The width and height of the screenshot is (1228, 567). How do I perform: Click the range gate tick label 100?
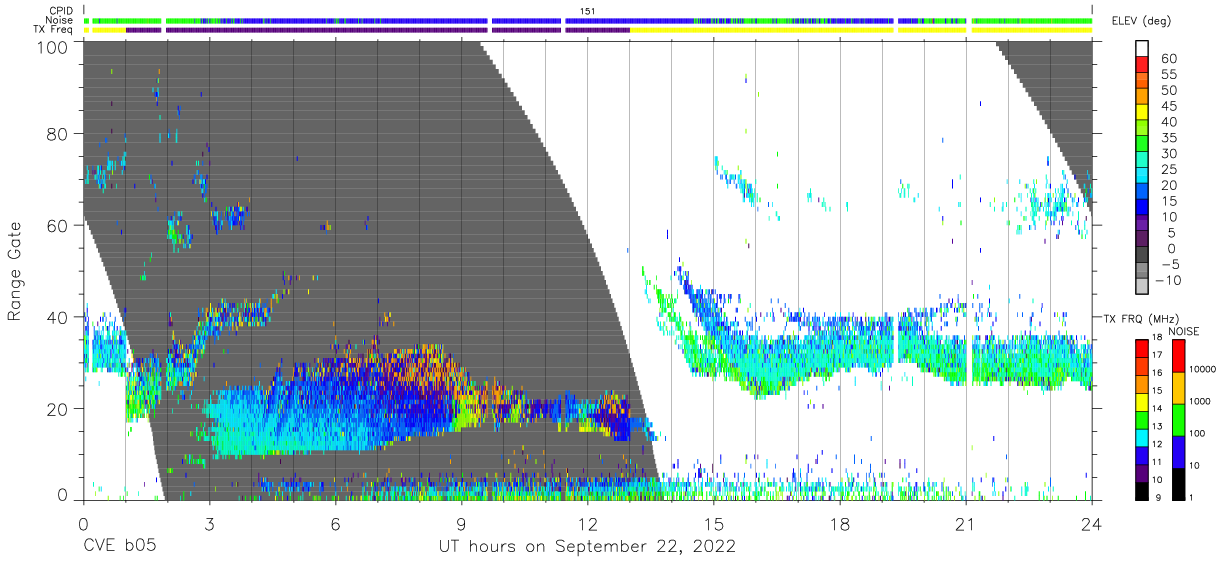tap(51, 46)
